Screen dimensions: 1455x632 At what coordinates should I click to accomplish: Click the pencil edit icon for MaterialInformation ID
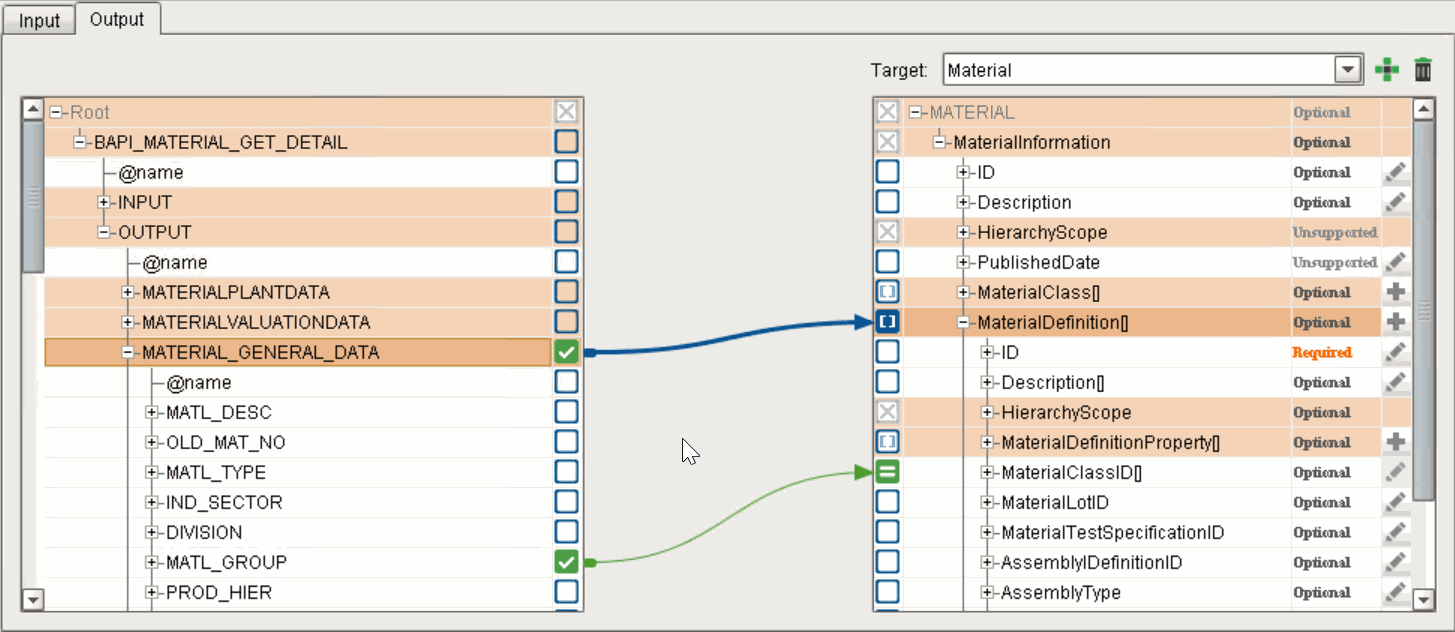point(1396,173)
